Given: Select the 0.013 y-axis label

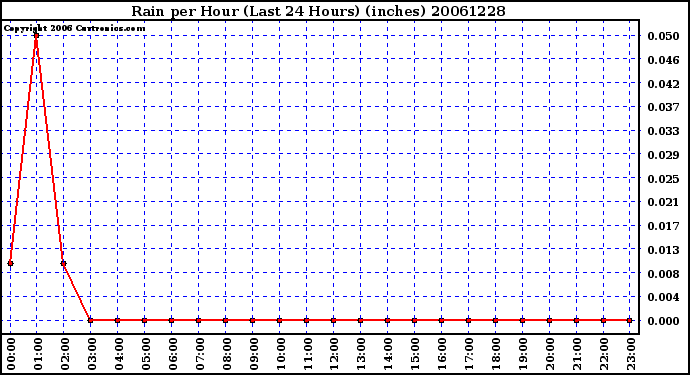Looking at the screenshot, I should click(x=663, y=250).
